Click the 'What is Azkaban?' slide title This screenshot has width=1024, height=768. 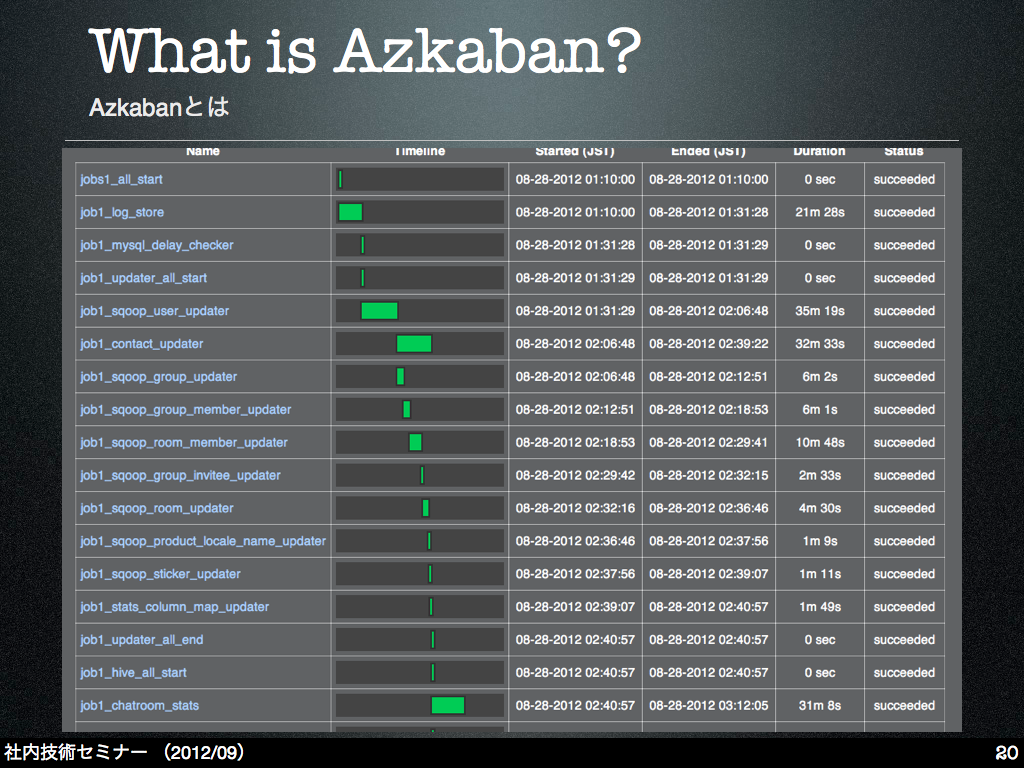366,51
